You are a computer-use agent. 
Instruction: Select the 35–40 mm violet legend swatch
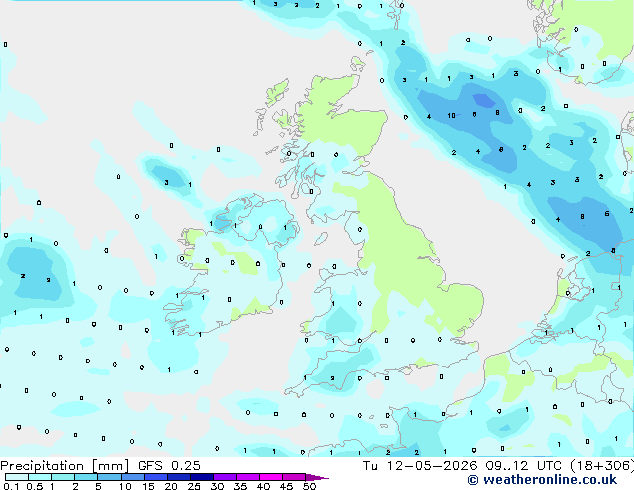pos(247,477)
